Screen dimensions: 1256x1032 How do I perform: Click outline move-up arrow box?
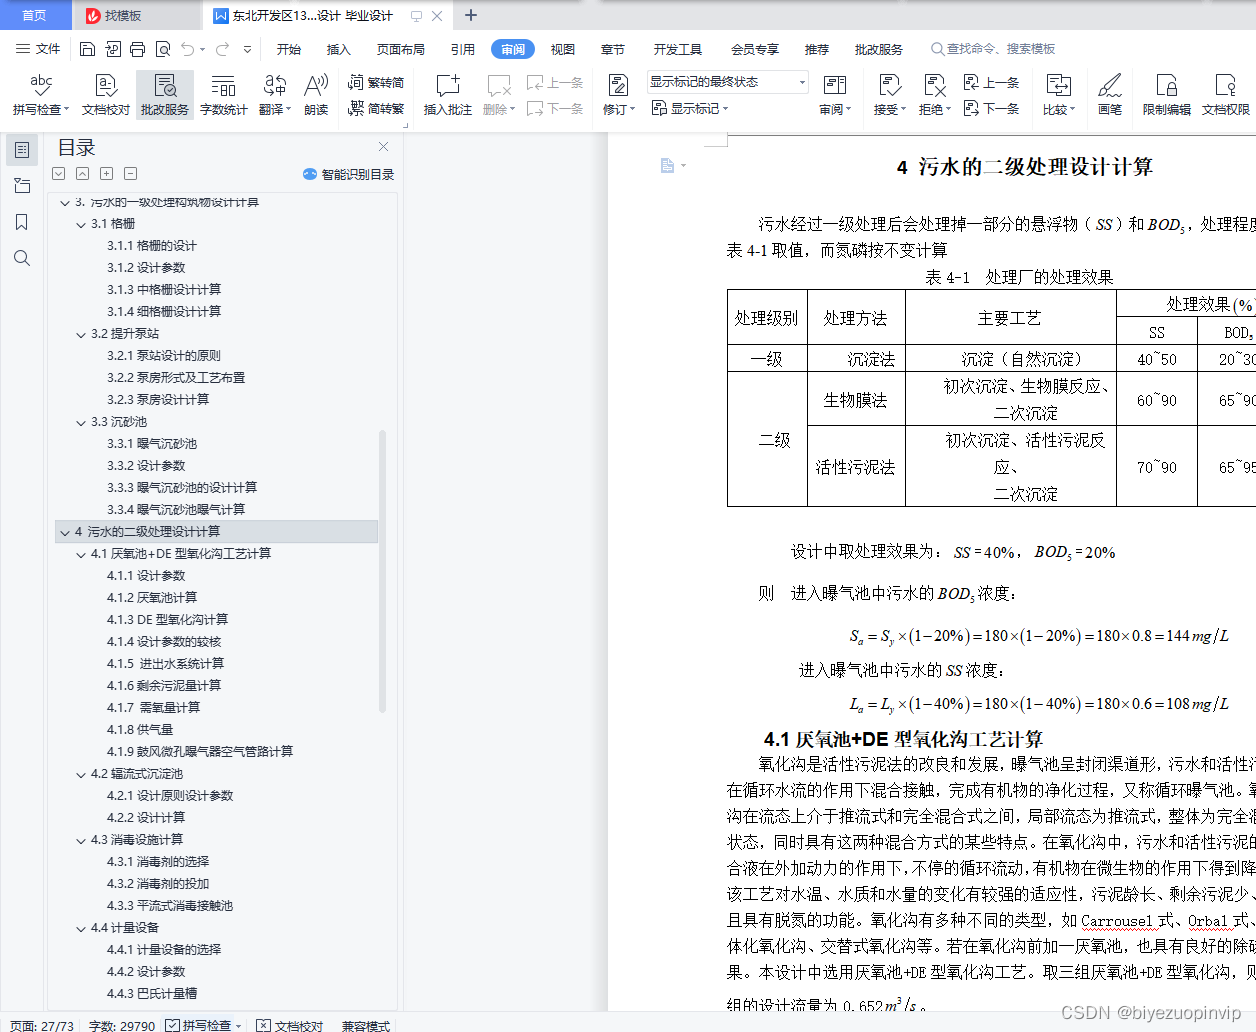pyautogui.click(x=82, y=174)
